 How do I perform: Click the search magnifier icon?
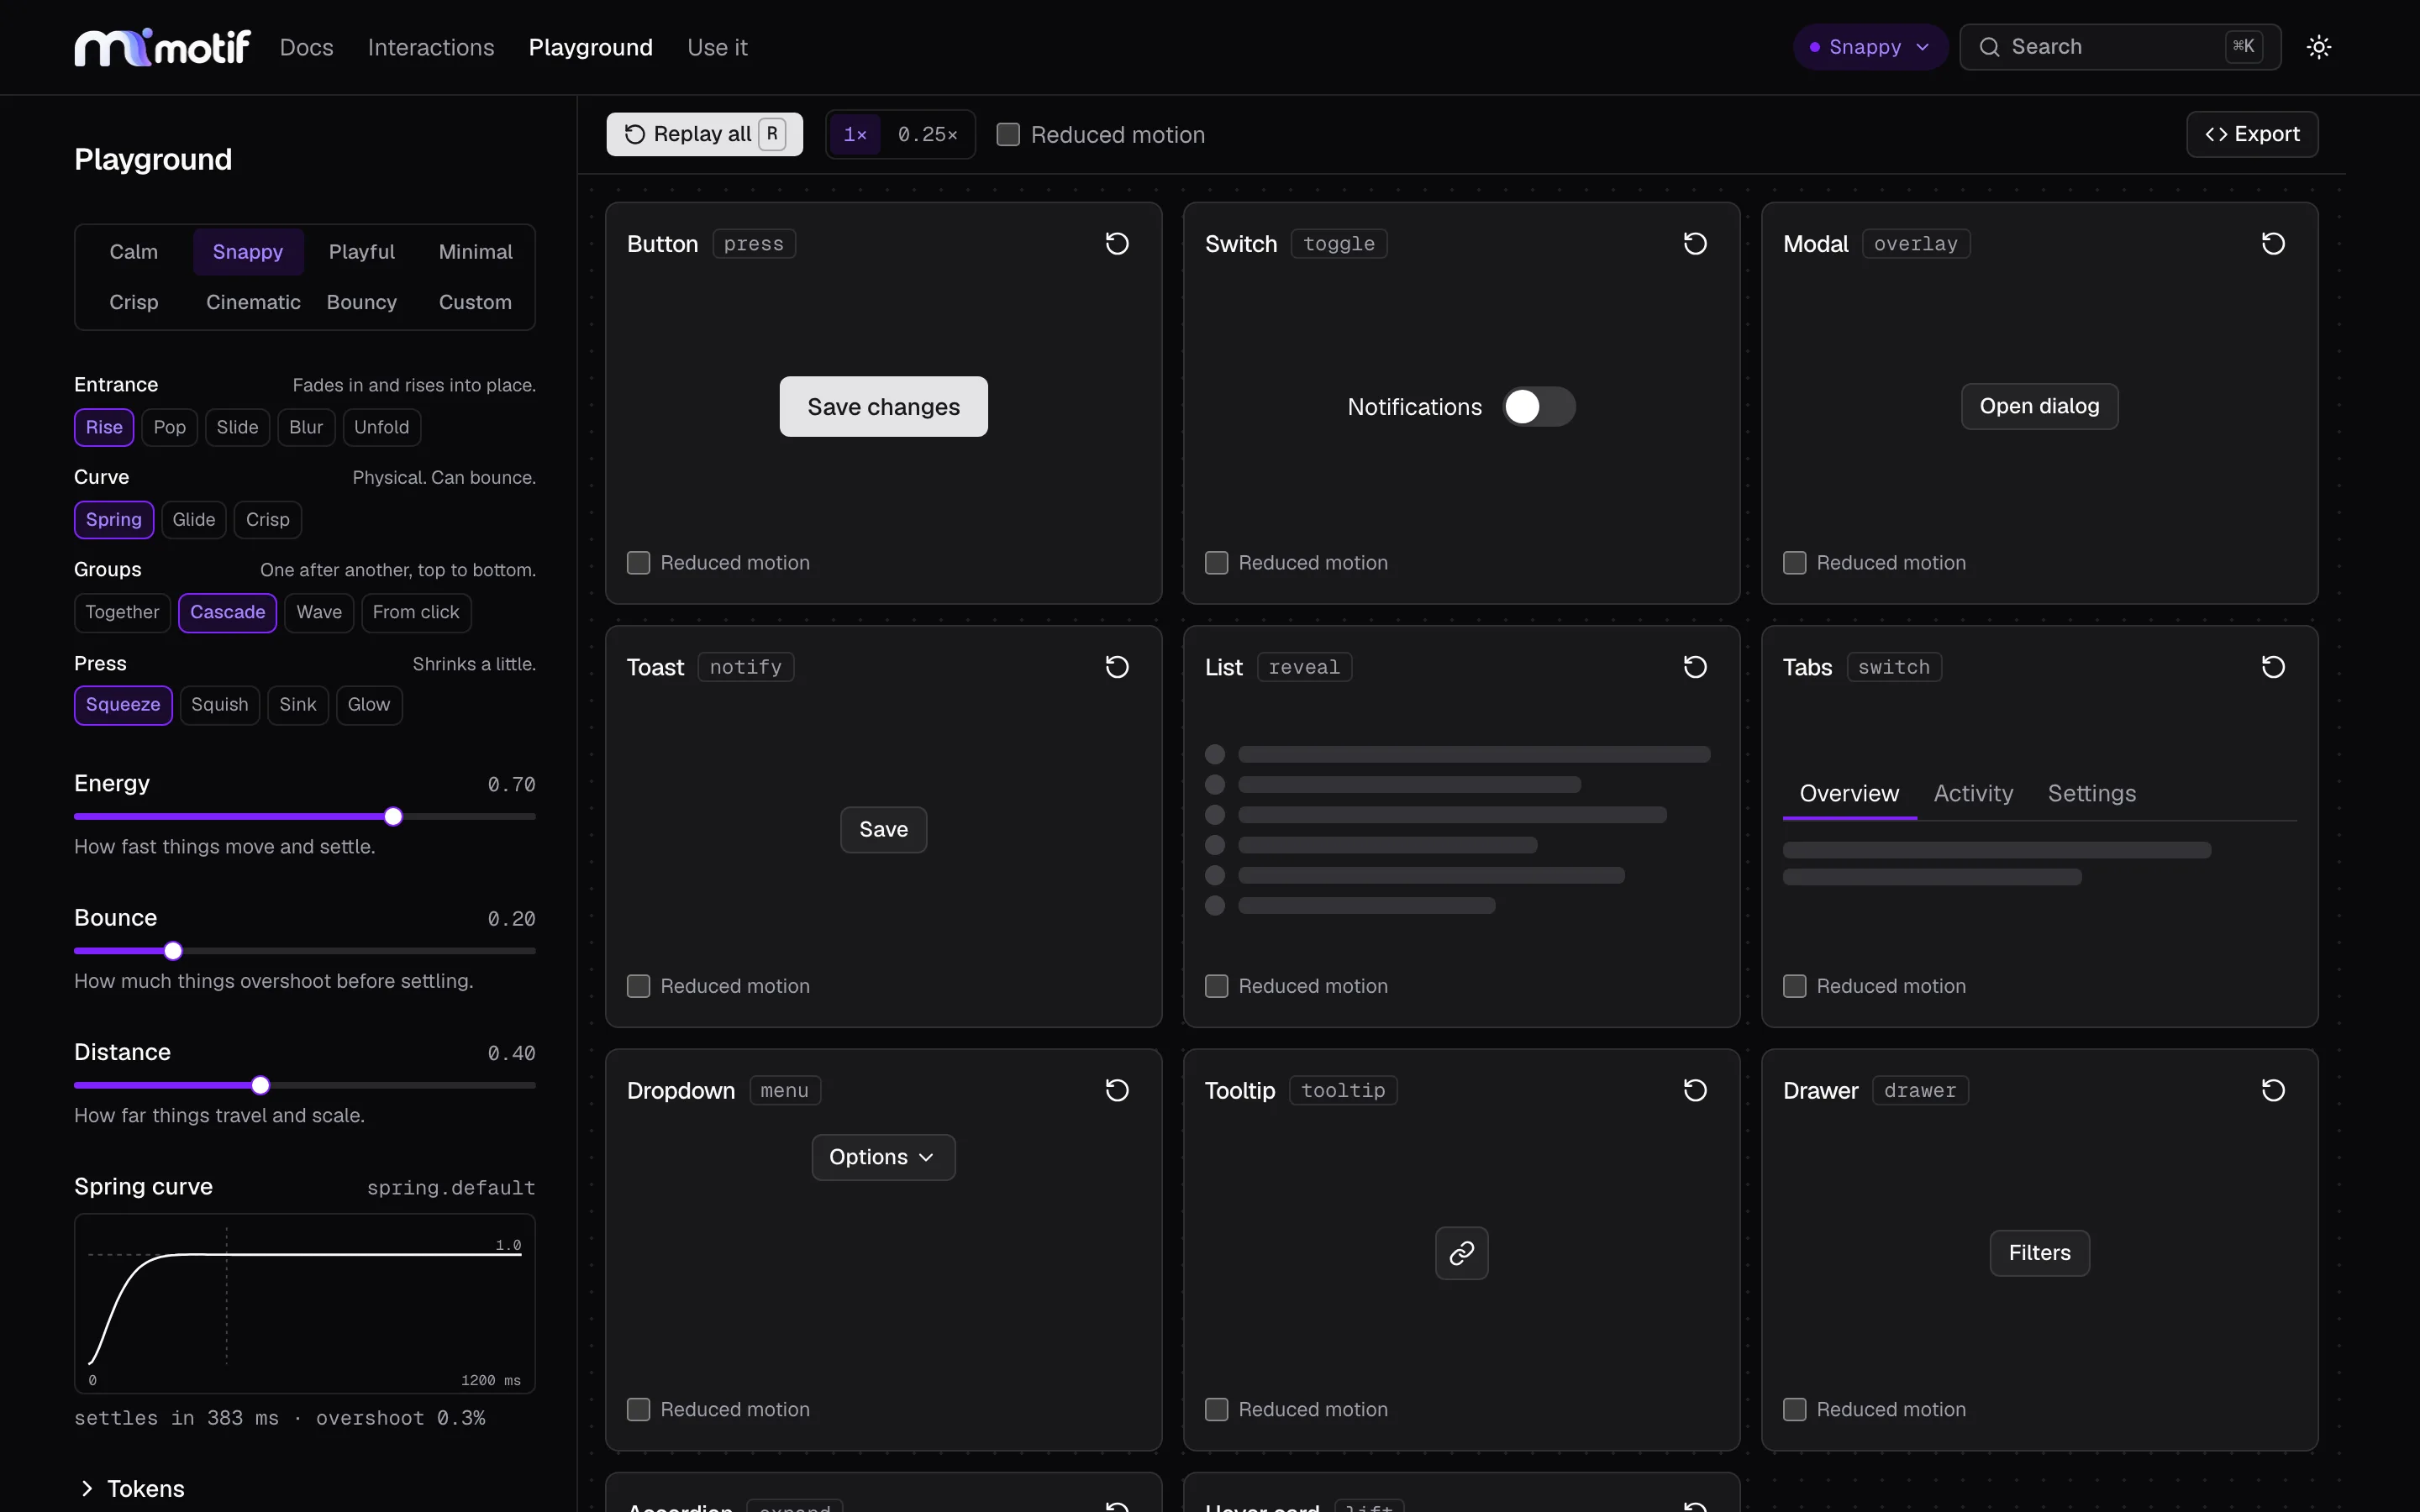1989,47
